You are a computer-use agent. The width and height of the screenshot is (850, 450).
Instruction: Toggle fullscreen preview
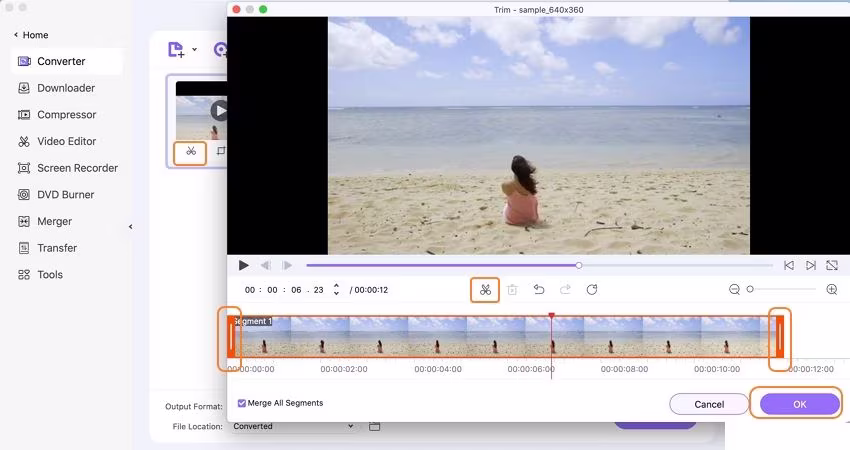point(832,265)
